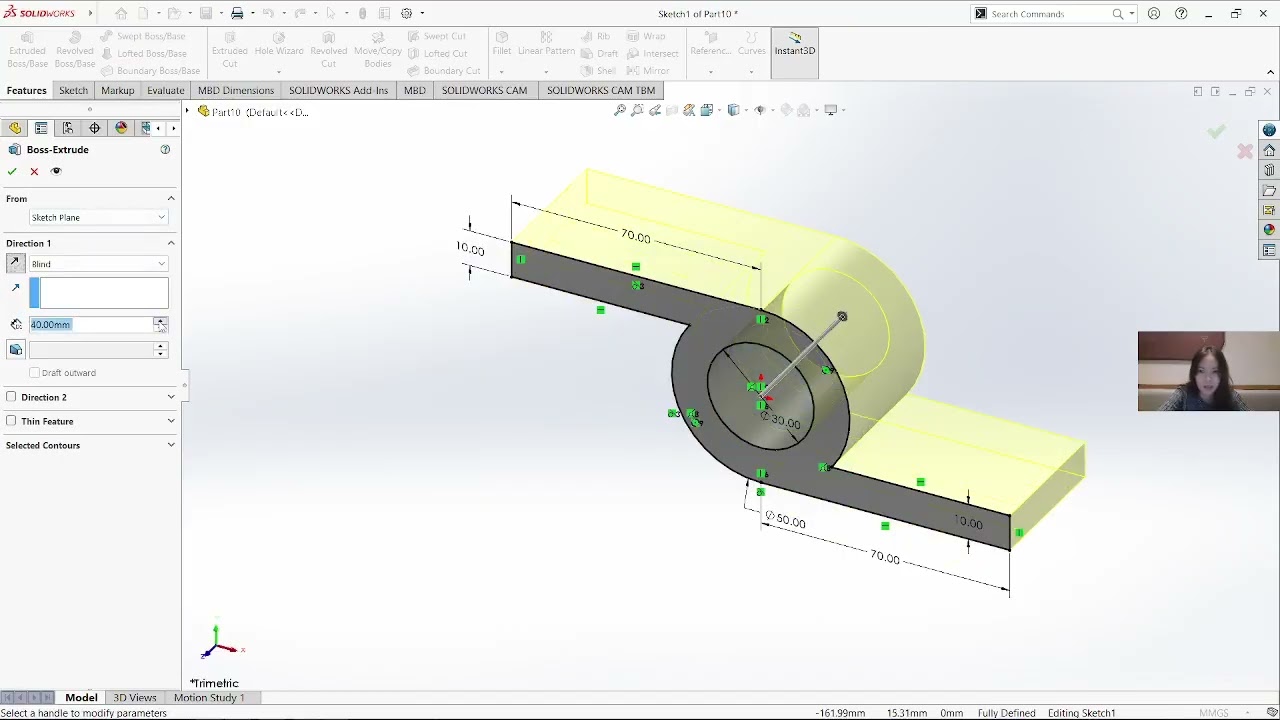Click the direction of extrusion selection box
The height and width of the screenshot is (720, 1280).
(x=98, y=293)
